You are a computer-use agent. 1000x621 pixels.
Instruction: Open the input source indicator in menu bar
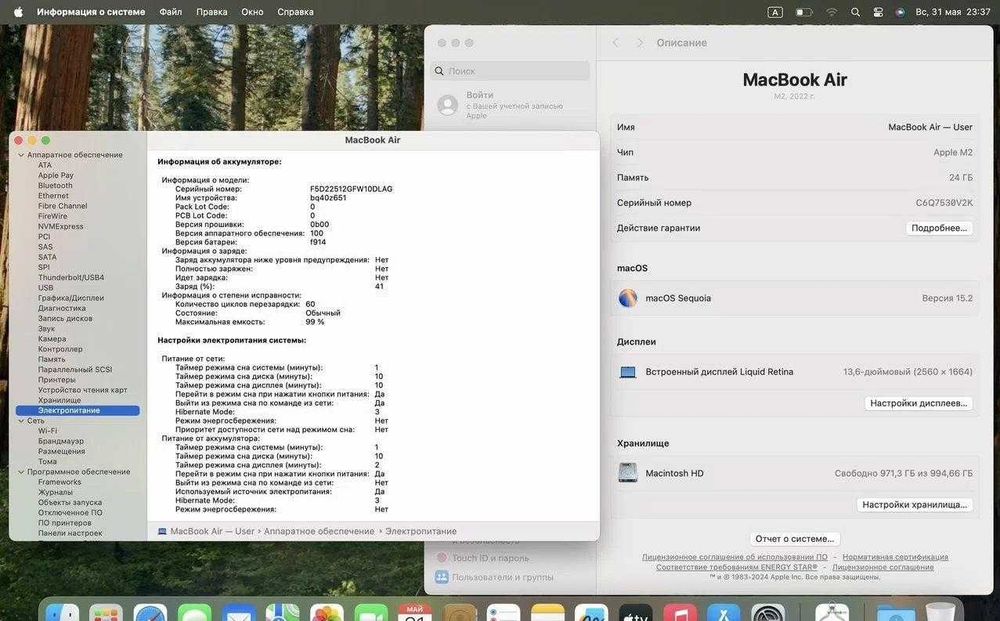tap(775, 12)
